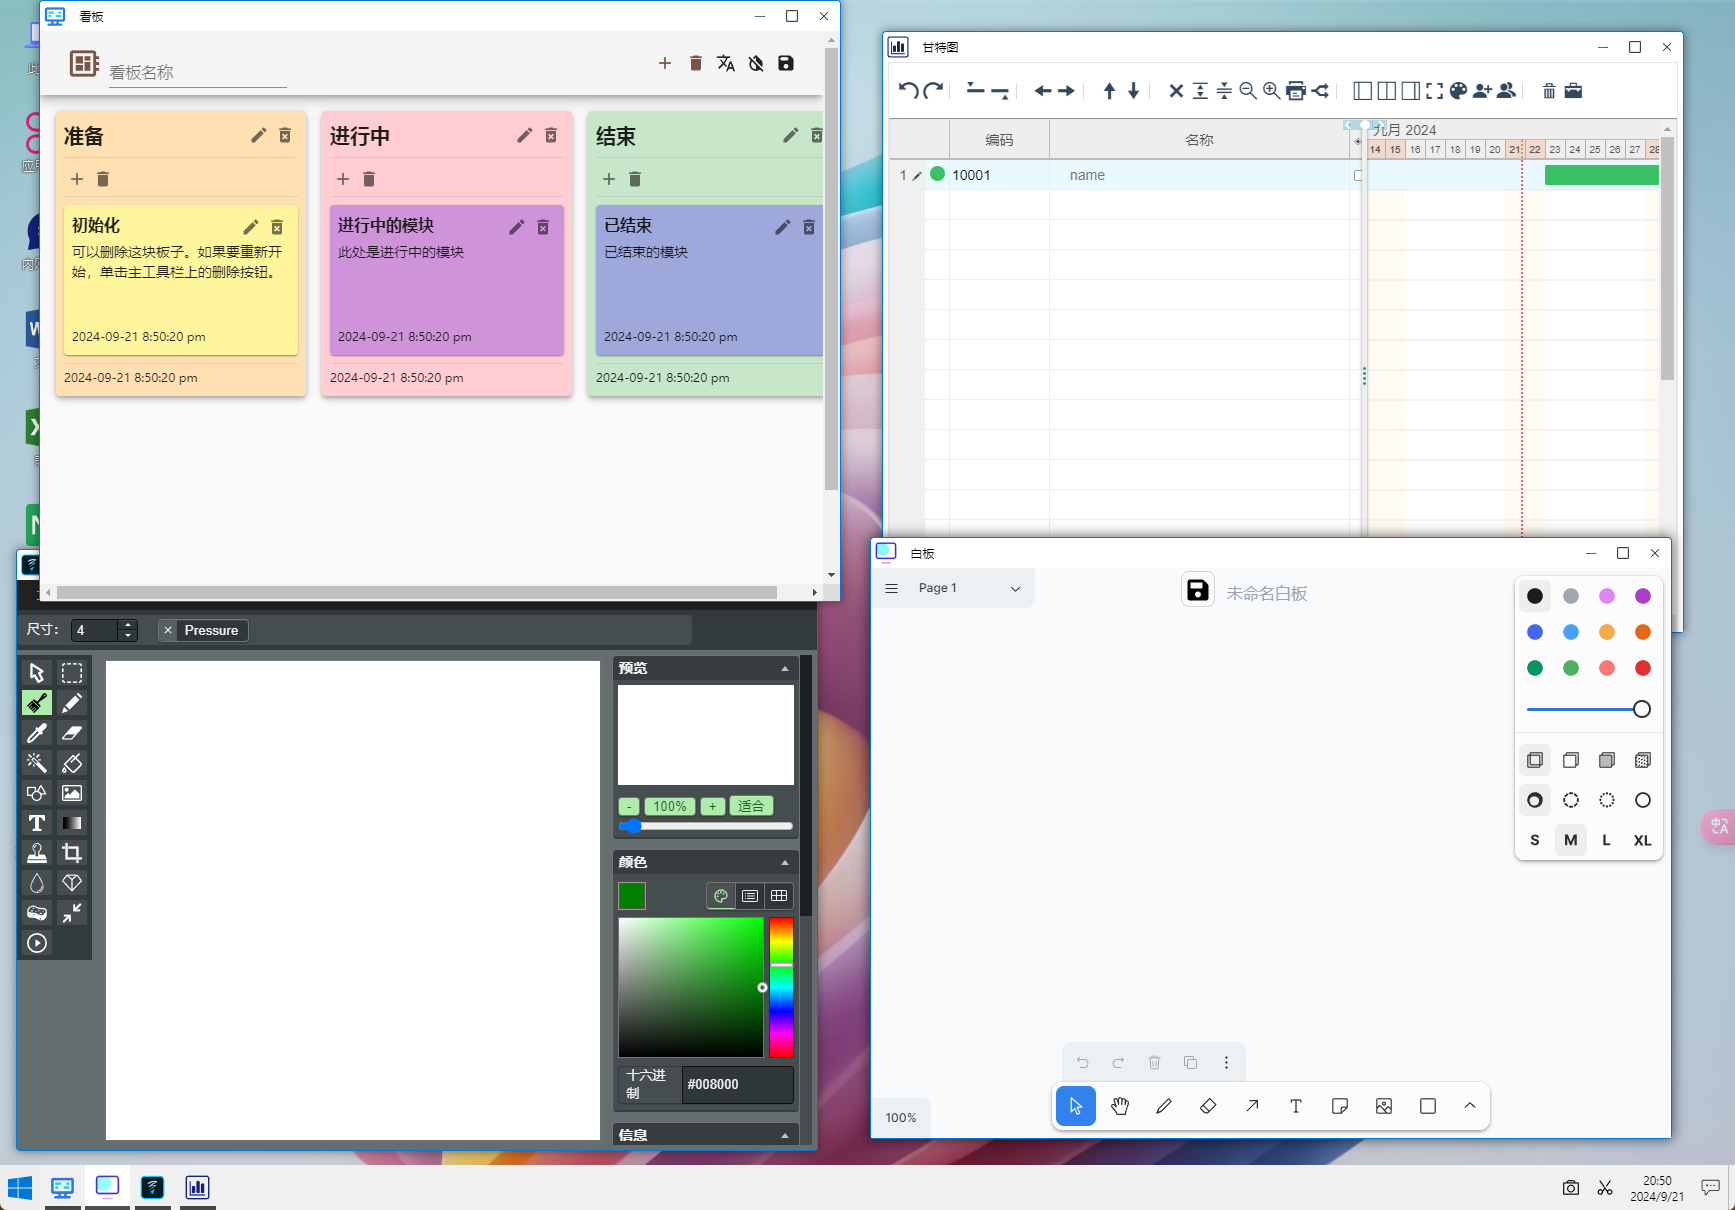Select the Draw pen tool in whiteboard
Viewport: 1735px width, 1210px height.
tap(1164, 1106)
